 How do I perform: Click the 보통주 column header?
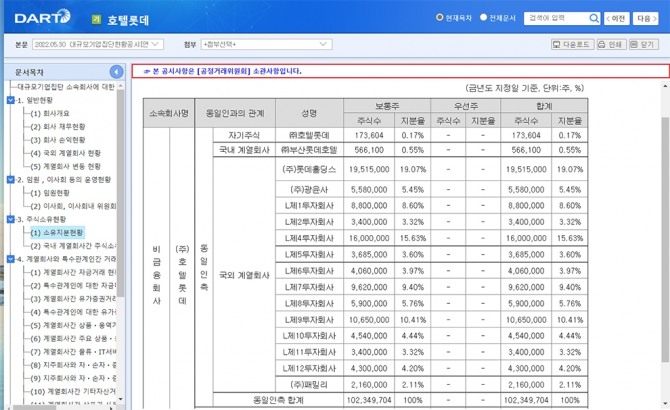pos(387,106)
